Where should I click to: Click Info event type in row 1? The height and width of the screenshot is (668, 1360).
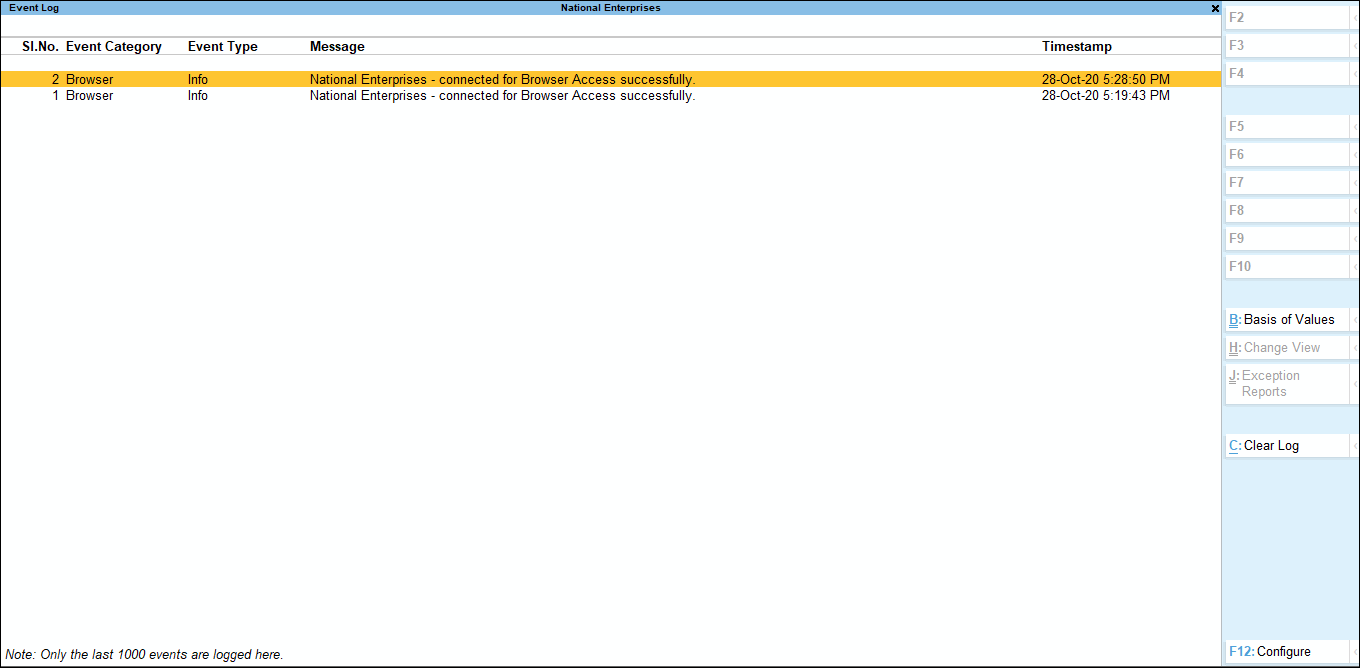198,96
